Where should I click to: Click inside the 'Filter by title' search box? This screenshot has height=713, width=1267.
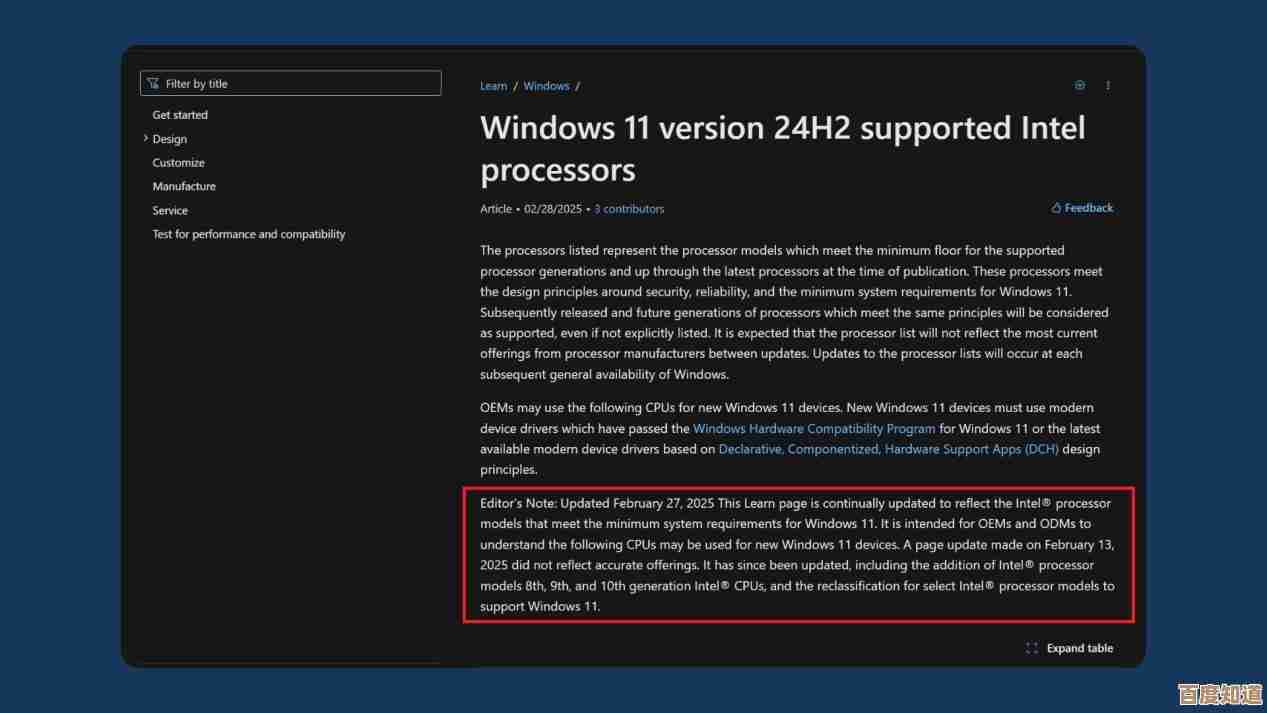tap(290, 83)
